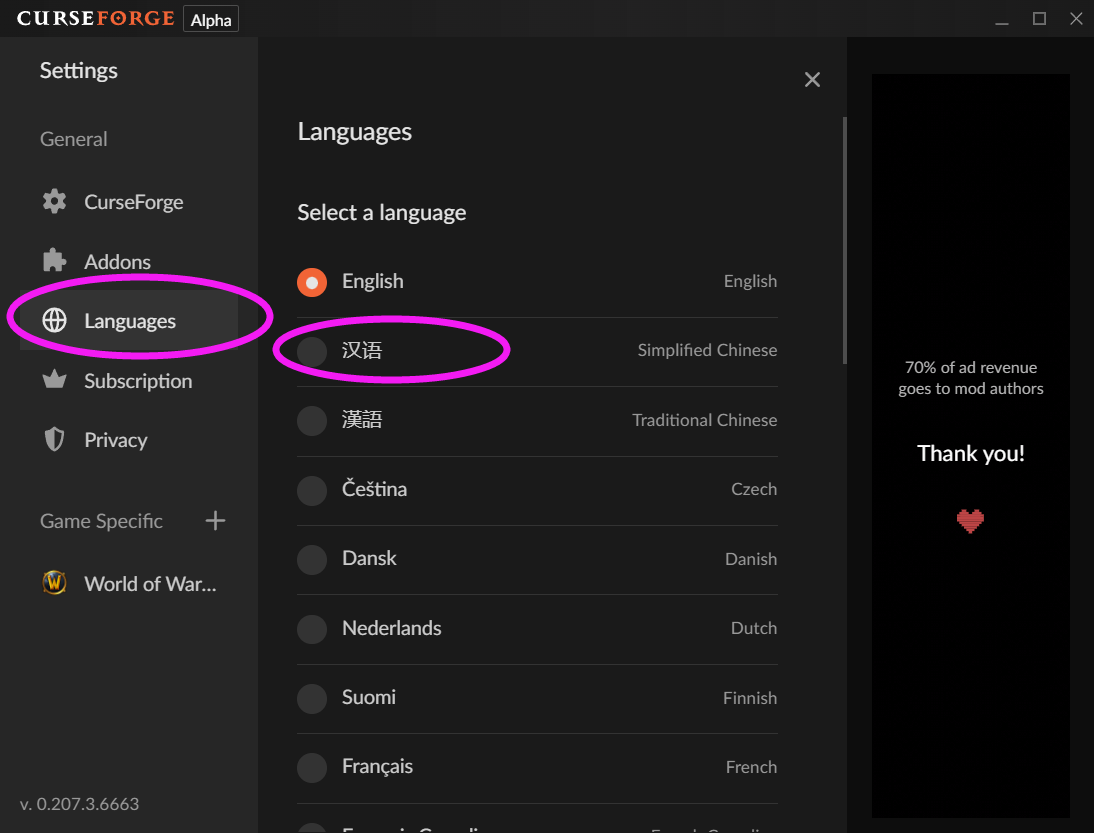
Task: Select the Simplified Chinese radio button
Action: [312, 351]
